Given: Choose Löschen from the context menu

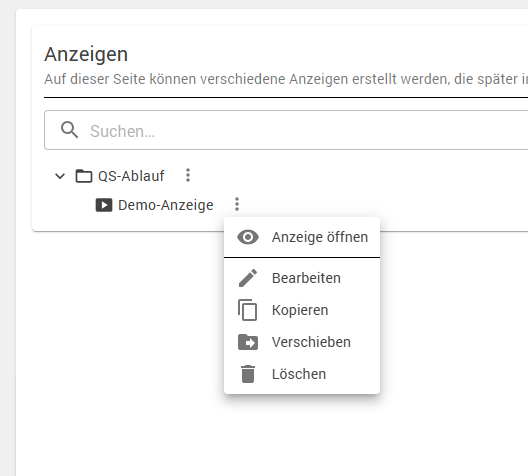Looking at the screenshot, I should pyautogui.click(x=302, y=374).
